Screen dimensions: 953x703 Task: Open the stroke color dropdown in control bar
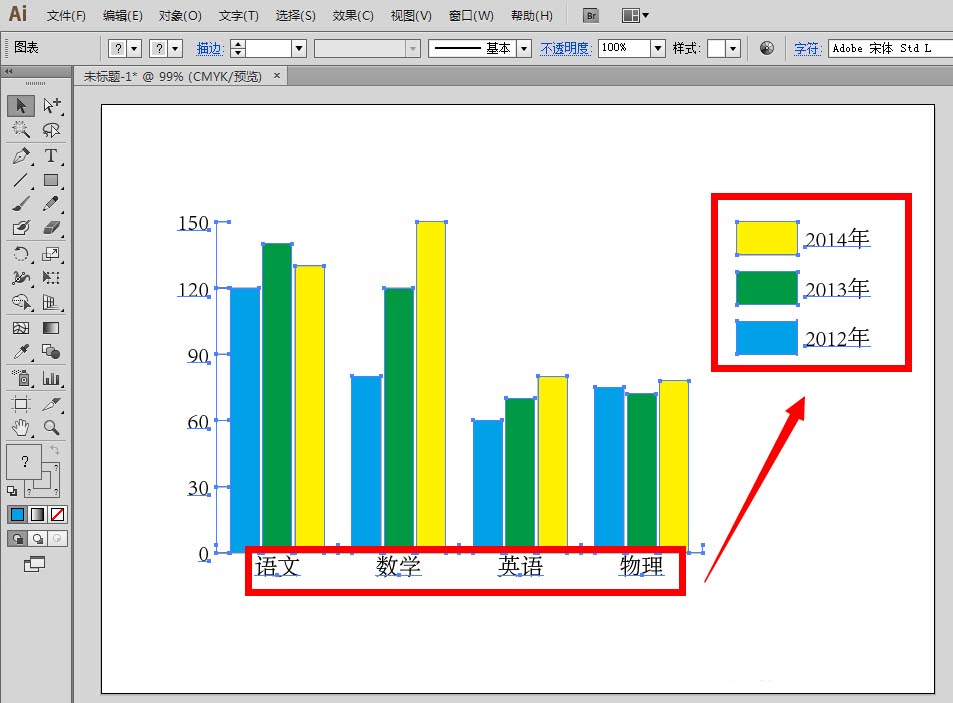click(175, 48)
